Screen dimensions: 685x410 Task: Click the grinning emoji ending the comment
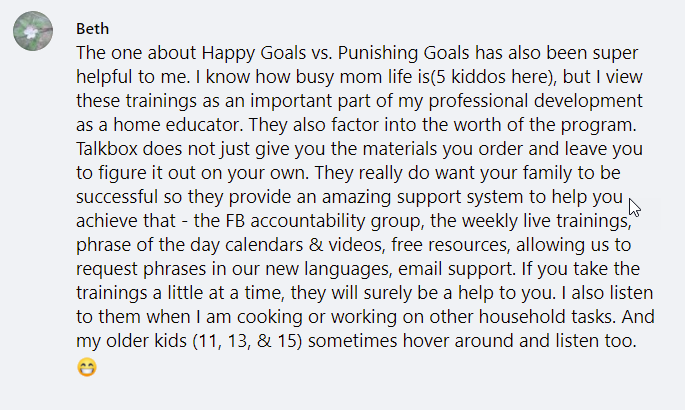click(x=86, y=367)
